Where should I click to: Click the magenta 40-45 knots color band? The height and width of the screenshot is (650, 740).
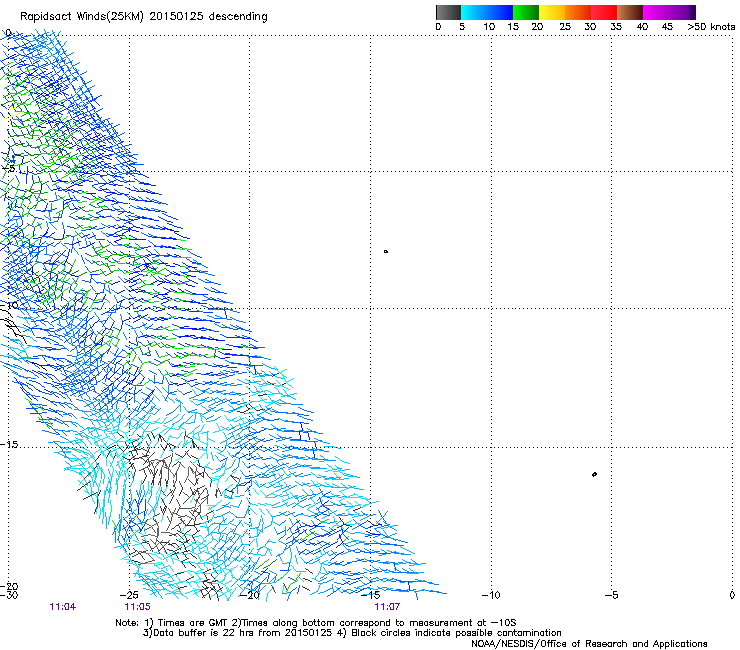click(x=656, y=12)
